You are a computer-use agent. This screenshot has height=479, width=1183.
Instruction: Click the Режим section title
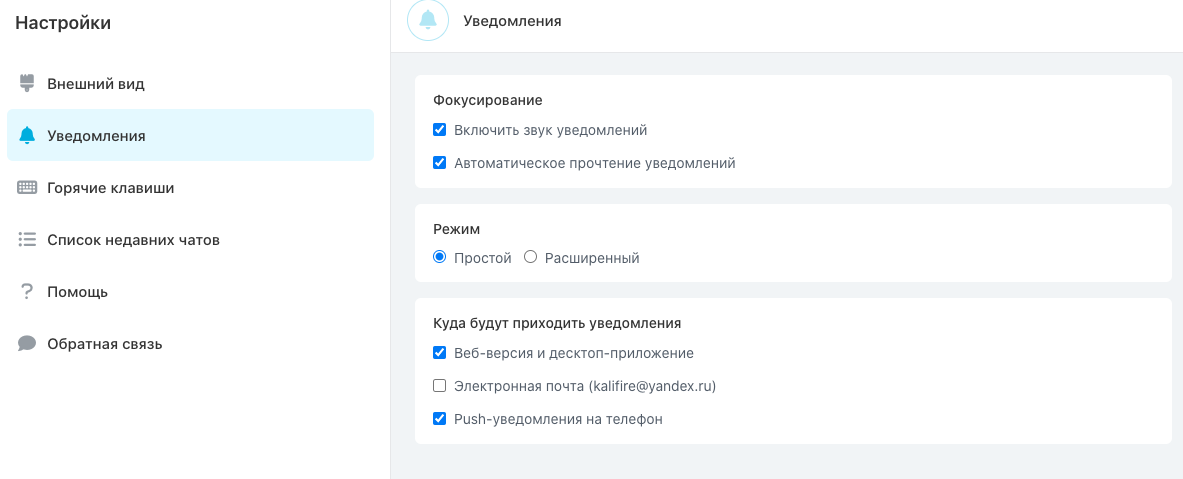(456, 229)
